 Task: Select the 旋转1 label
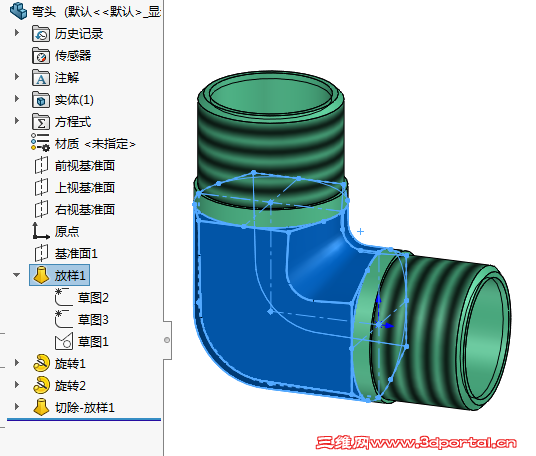point(70,363)
